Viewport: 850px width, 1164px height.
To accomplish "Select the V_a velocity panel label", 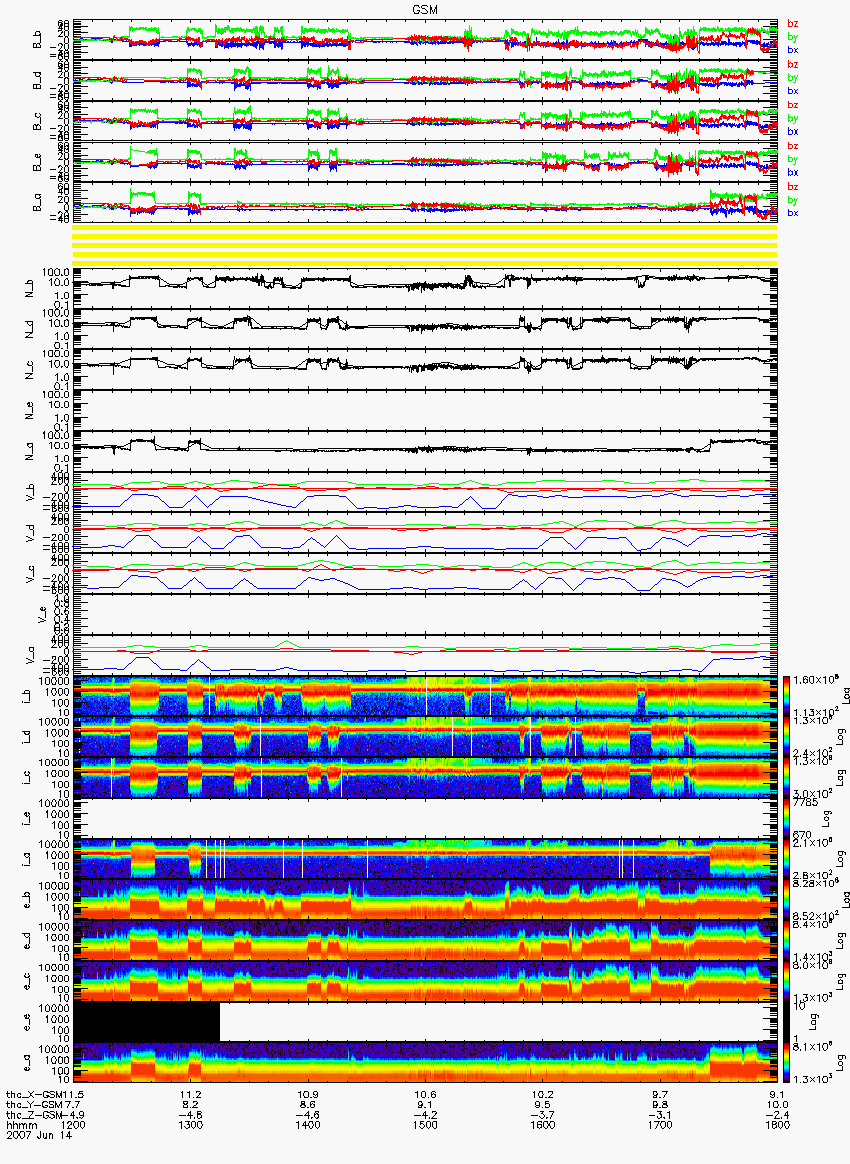I will (x=30, y=655).
